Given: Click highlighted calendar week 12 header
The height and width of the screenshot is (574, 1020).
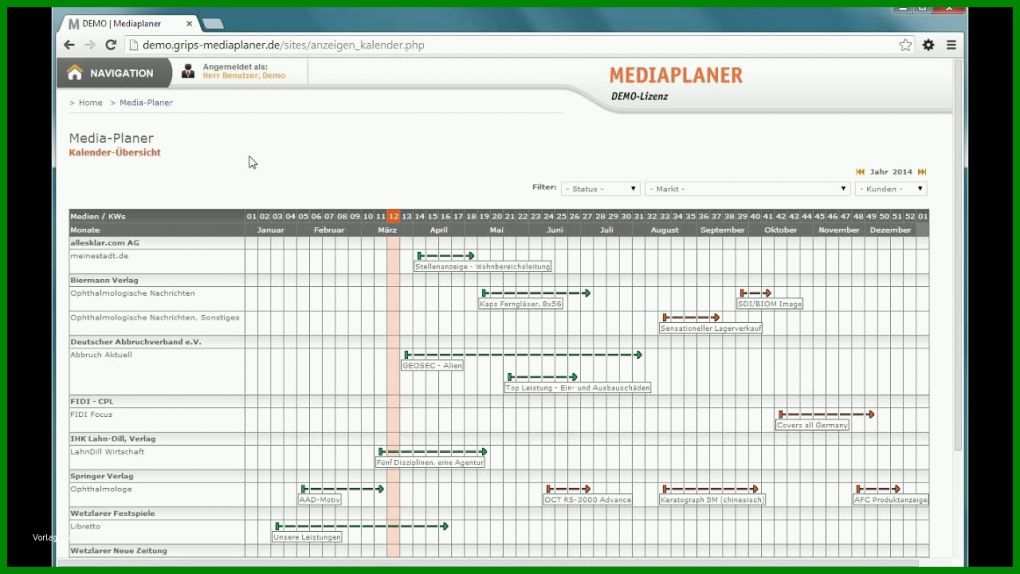Looking at the screenshot, I should pos(394,216).
